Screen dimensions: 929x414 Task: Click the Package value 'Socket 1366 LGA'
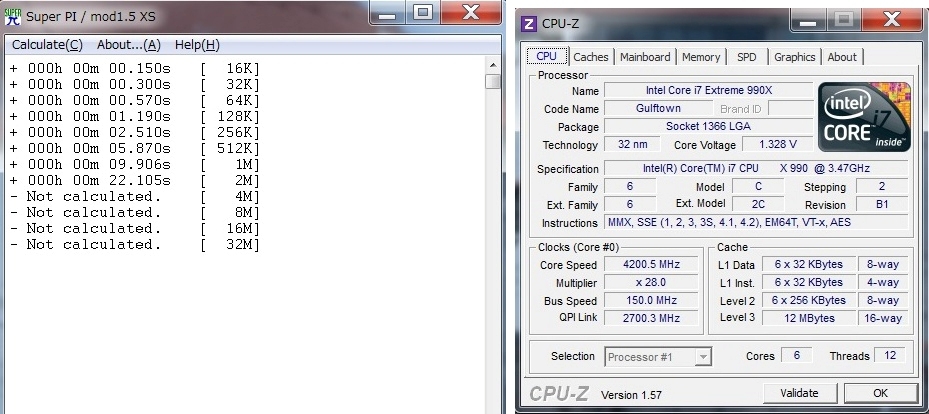click(x=708, y=126)
